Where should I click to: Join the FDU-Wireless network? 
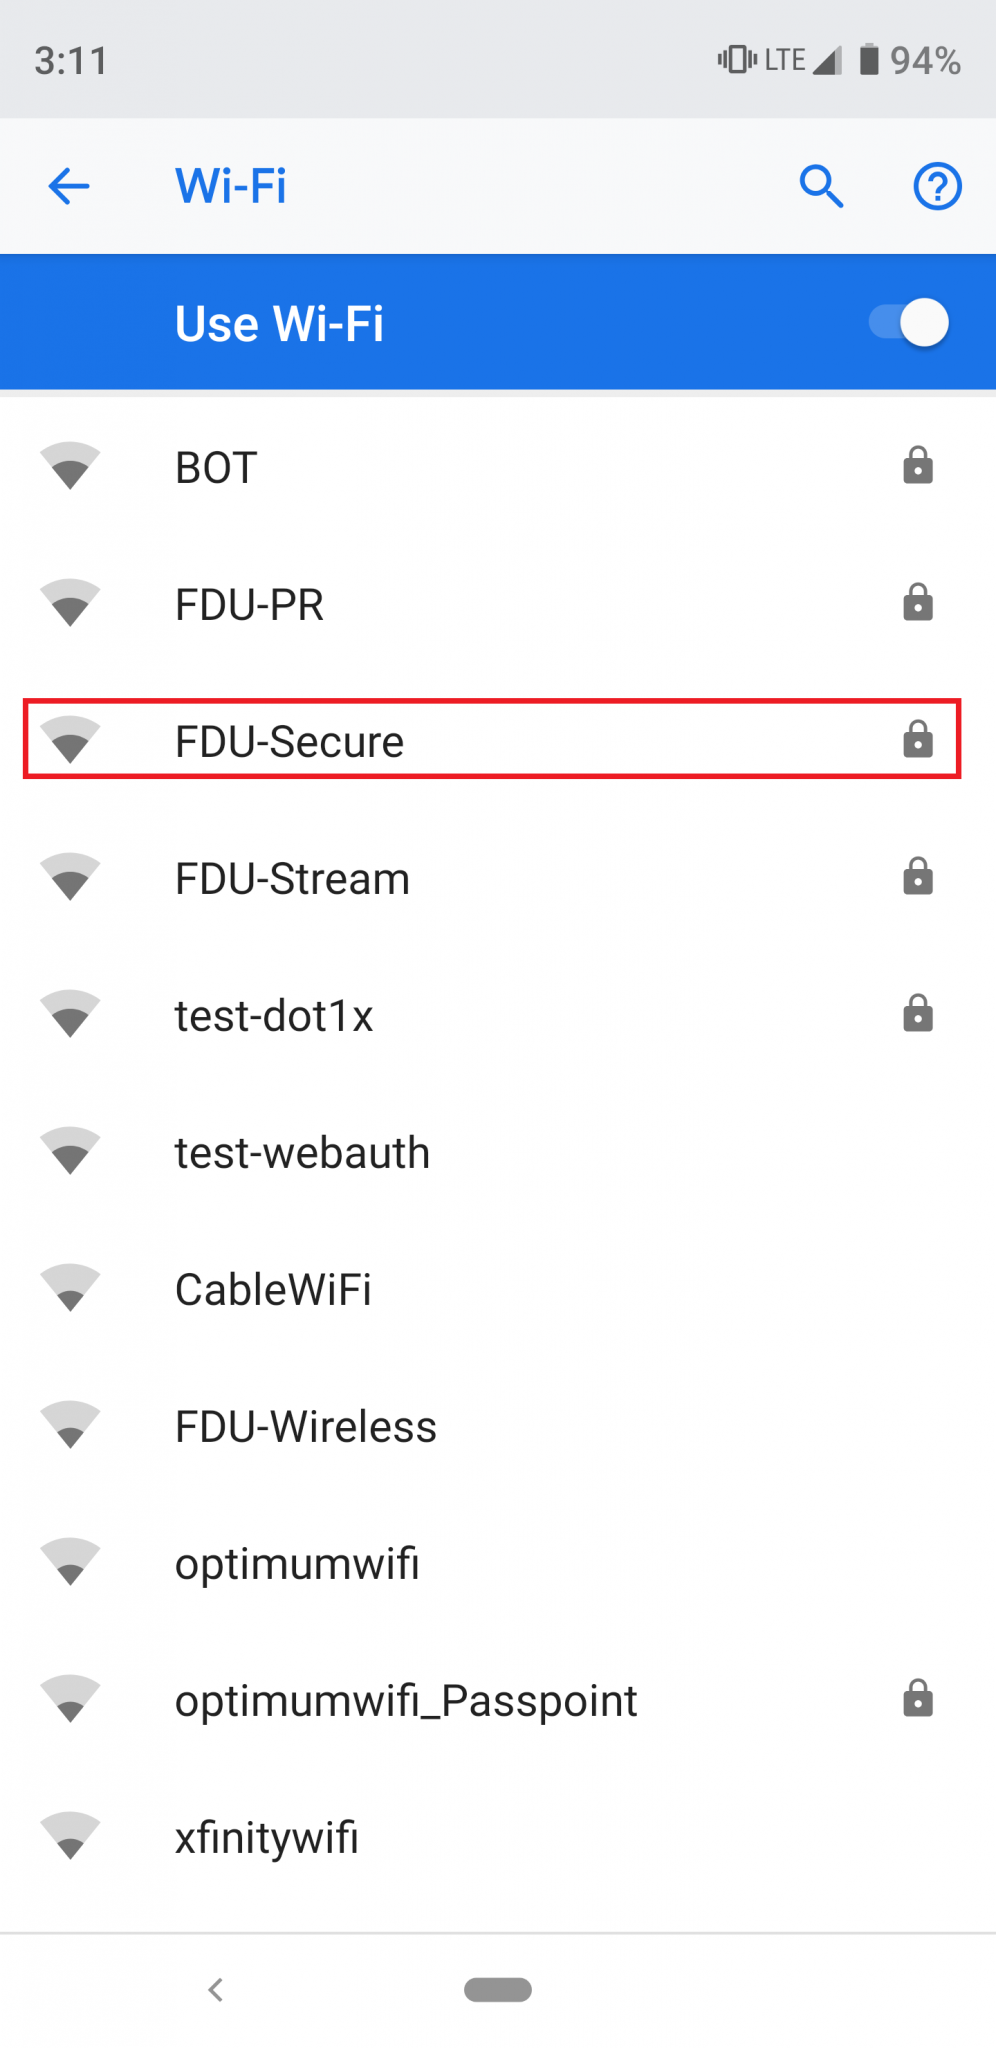click(498, 1426)
